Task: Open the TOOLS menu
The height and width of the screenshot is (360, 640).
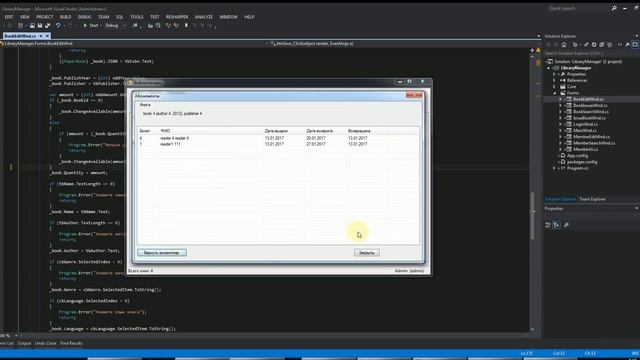Action: (x=137, y=17)
